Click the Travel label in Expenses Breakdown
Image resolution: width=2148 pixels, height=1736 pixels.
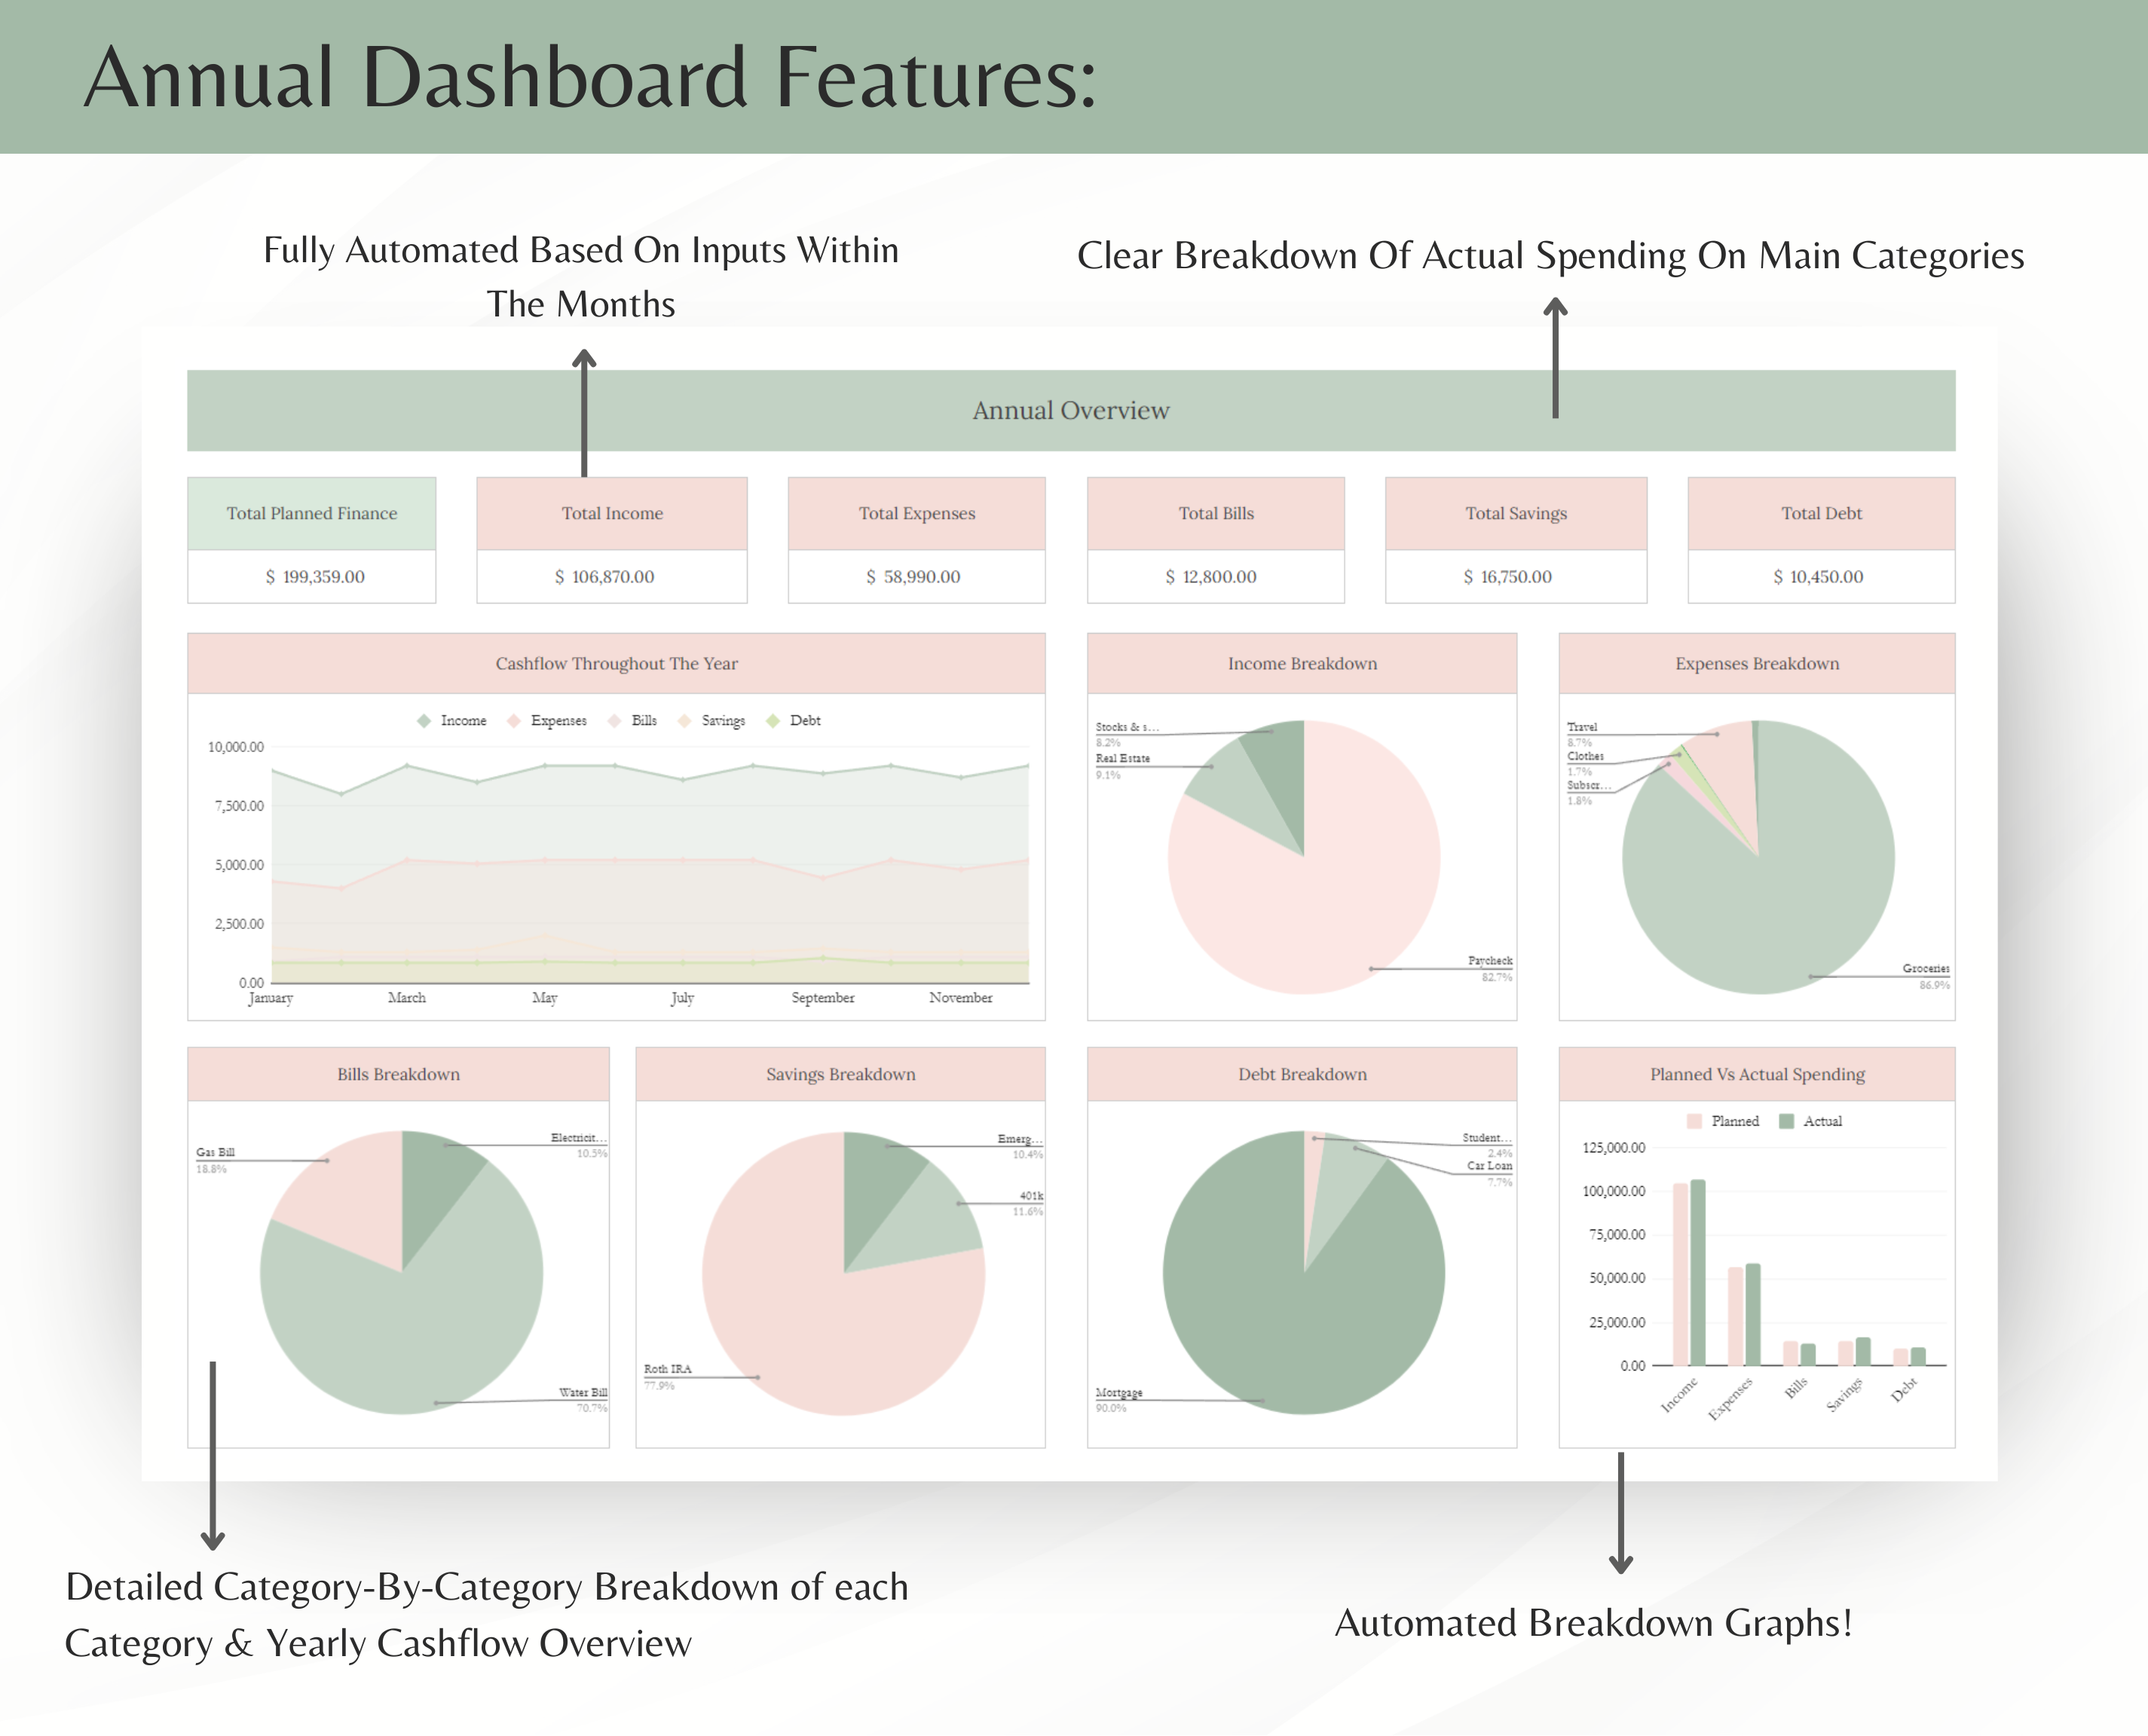1582,727
